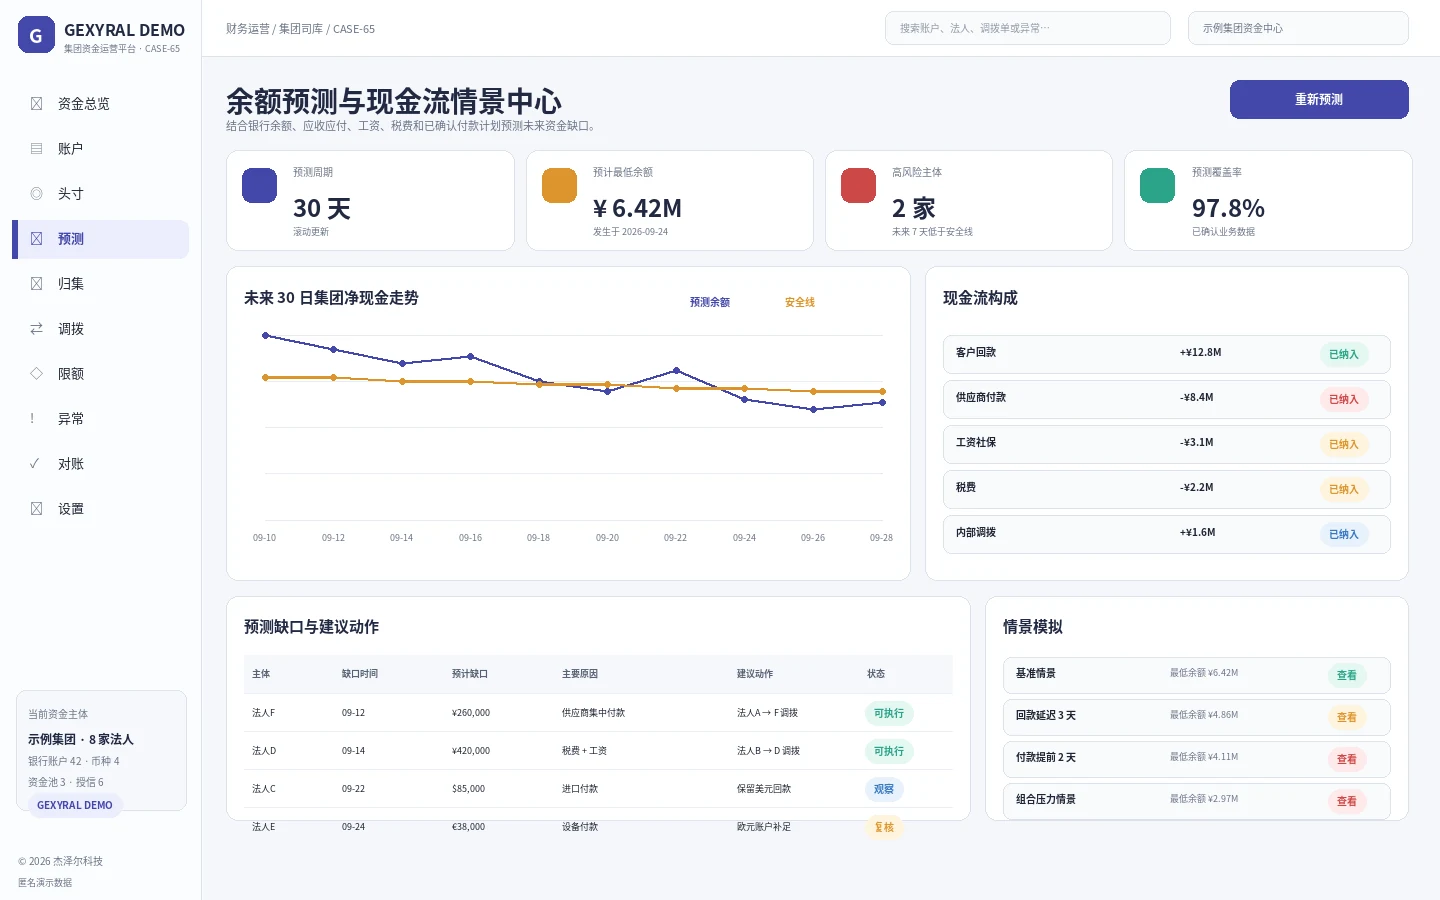
Task: Click 已纳入 tag for 工资社保
Action: [x=1344, y=445]
